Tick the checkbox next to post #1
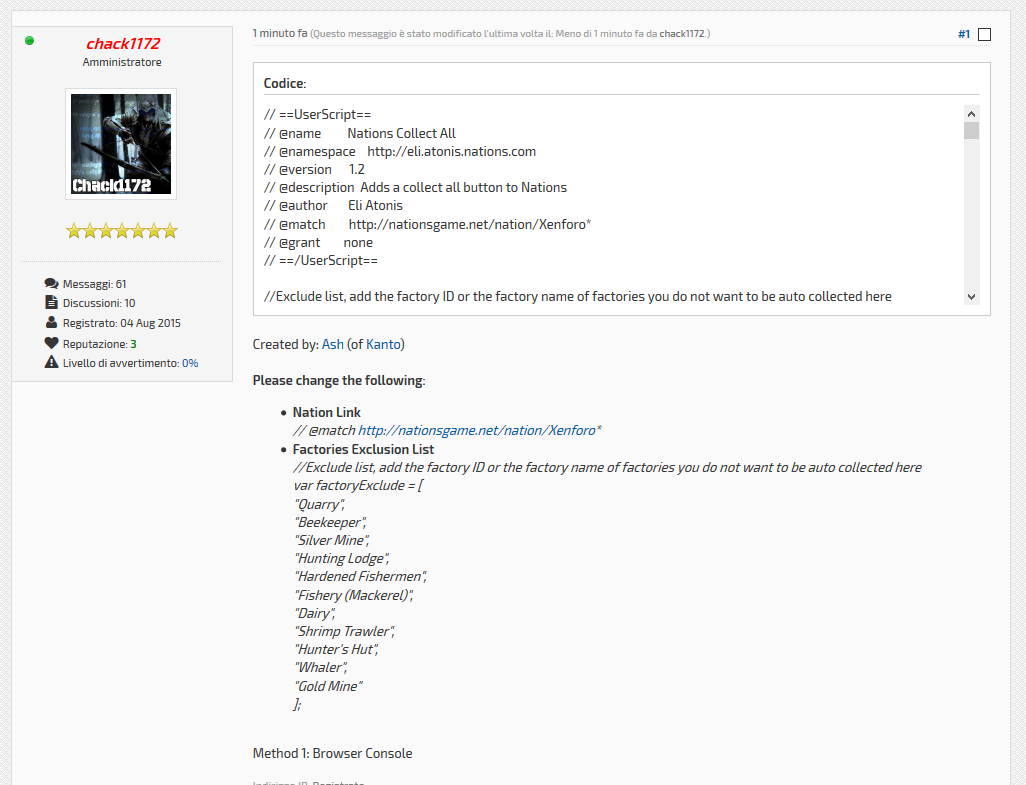Screen dimensions: 1026x785 [984, 34]
